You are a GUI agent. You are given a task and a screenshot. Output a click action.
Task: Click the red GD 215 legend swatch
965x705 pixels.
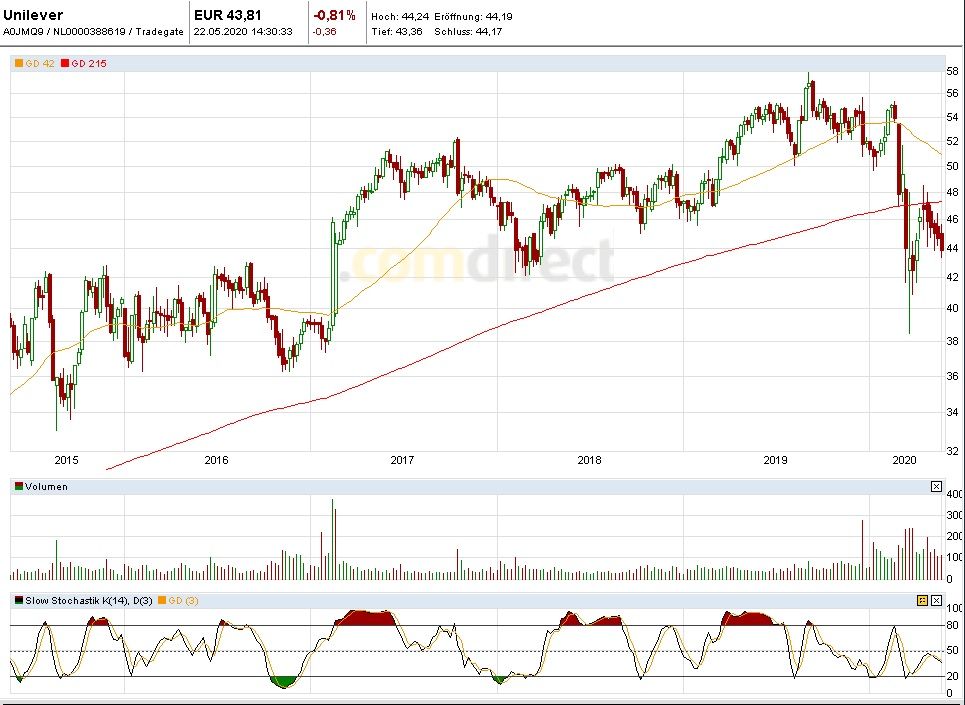65,64
